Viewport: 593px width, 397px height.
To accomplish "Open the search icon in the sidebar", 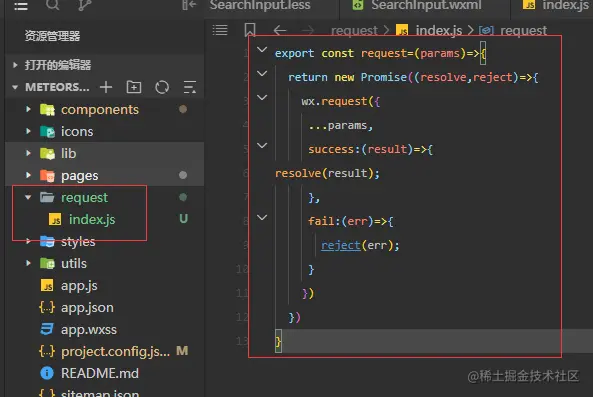I will (53, 5).
